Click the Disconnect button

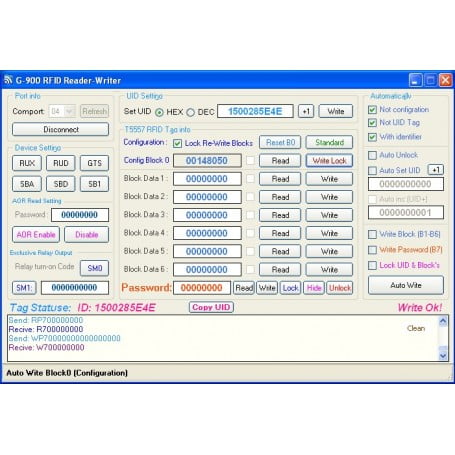click(x=61, y=129)
